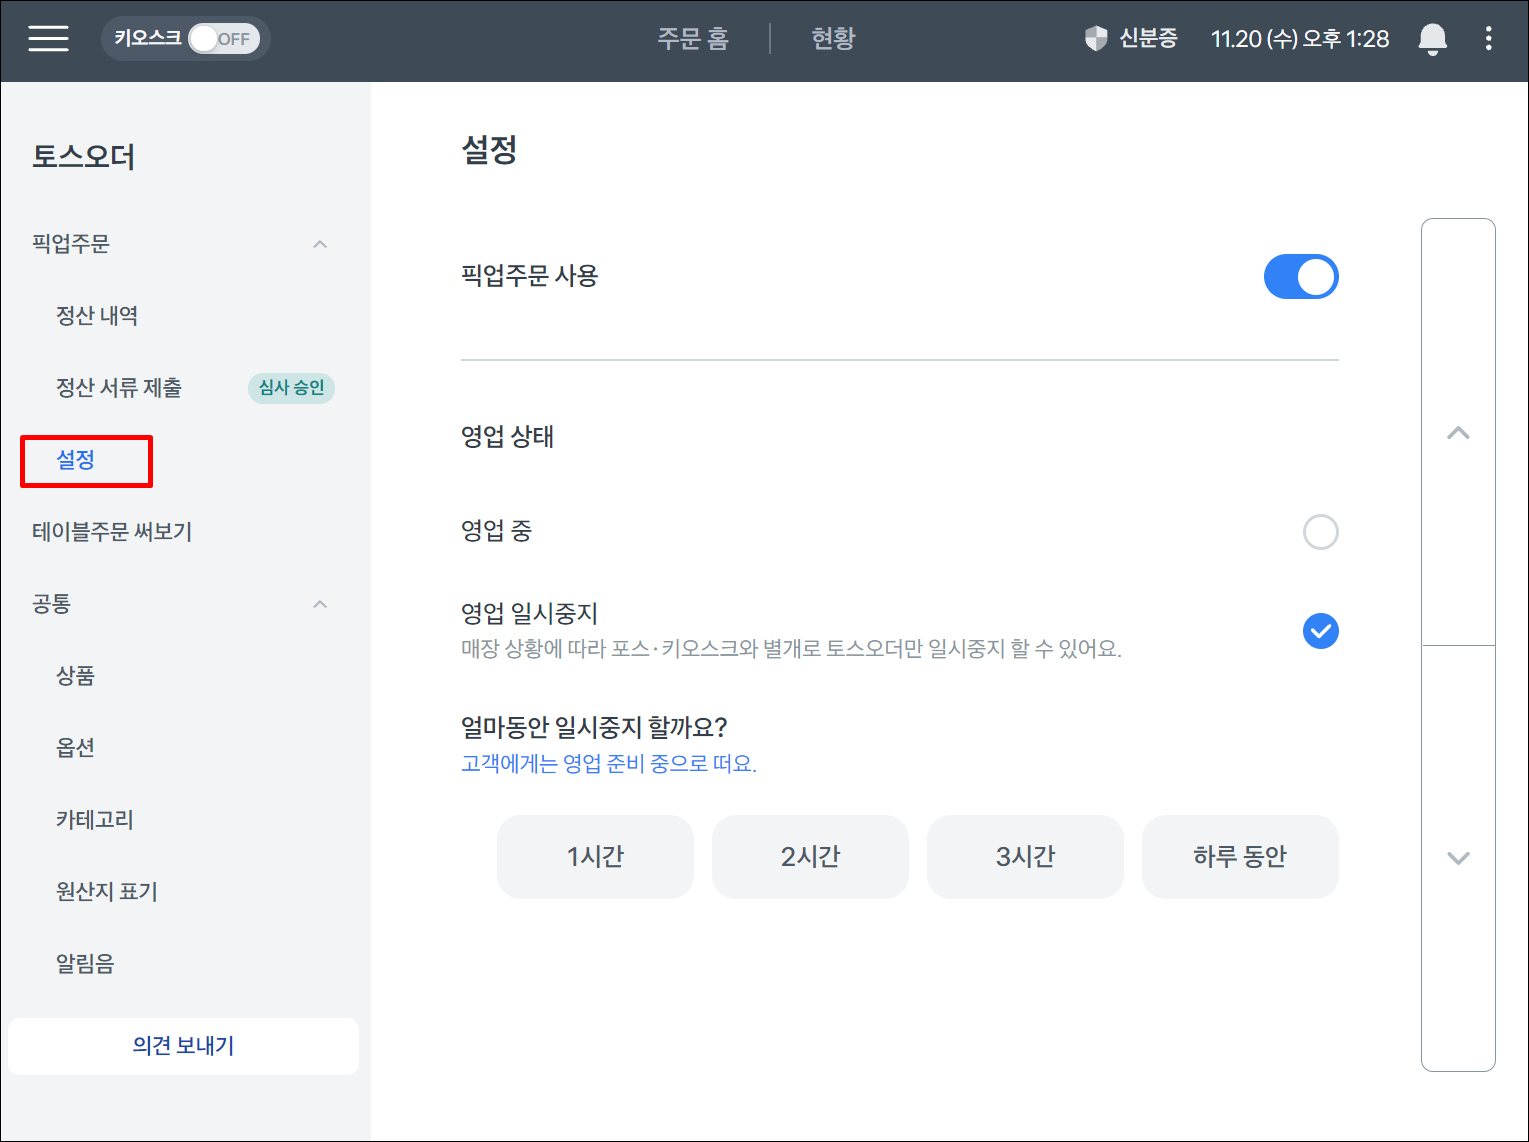Open the hamburger menu
The image size is (1529, 1142).
[48, 39]
